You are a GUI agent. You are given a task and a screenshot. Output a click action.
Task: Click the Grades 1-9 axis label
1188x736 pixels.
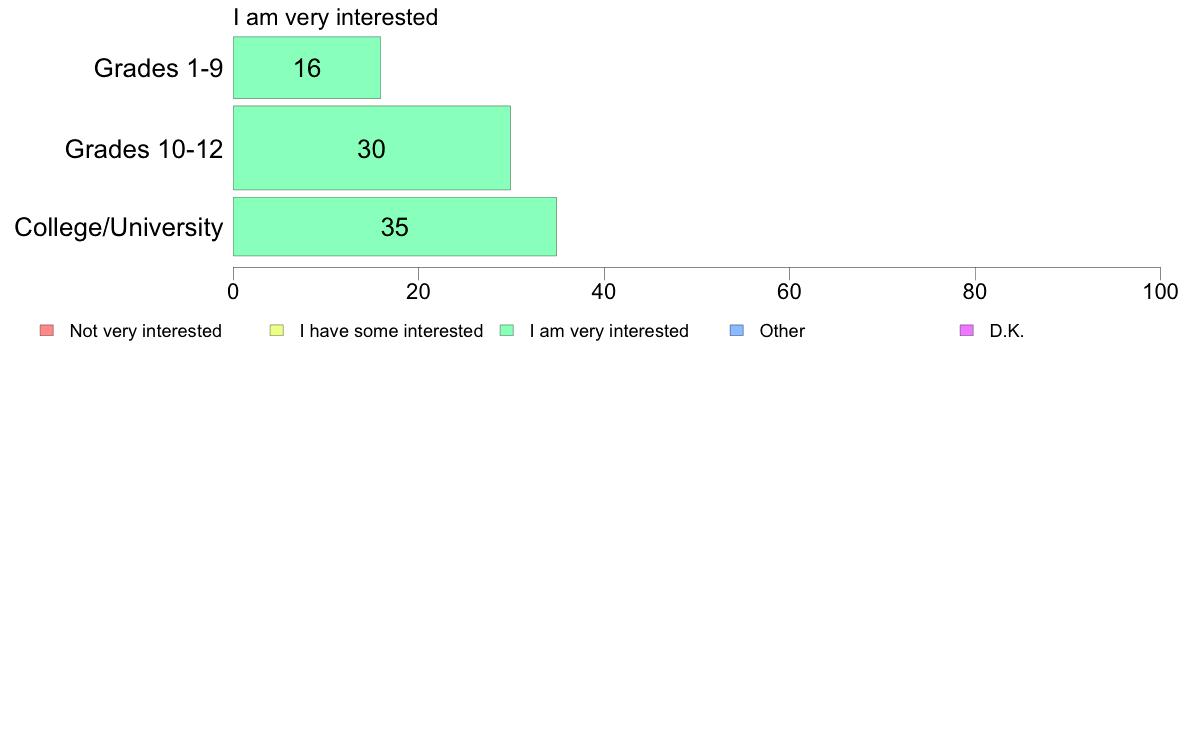coord(158,68)
